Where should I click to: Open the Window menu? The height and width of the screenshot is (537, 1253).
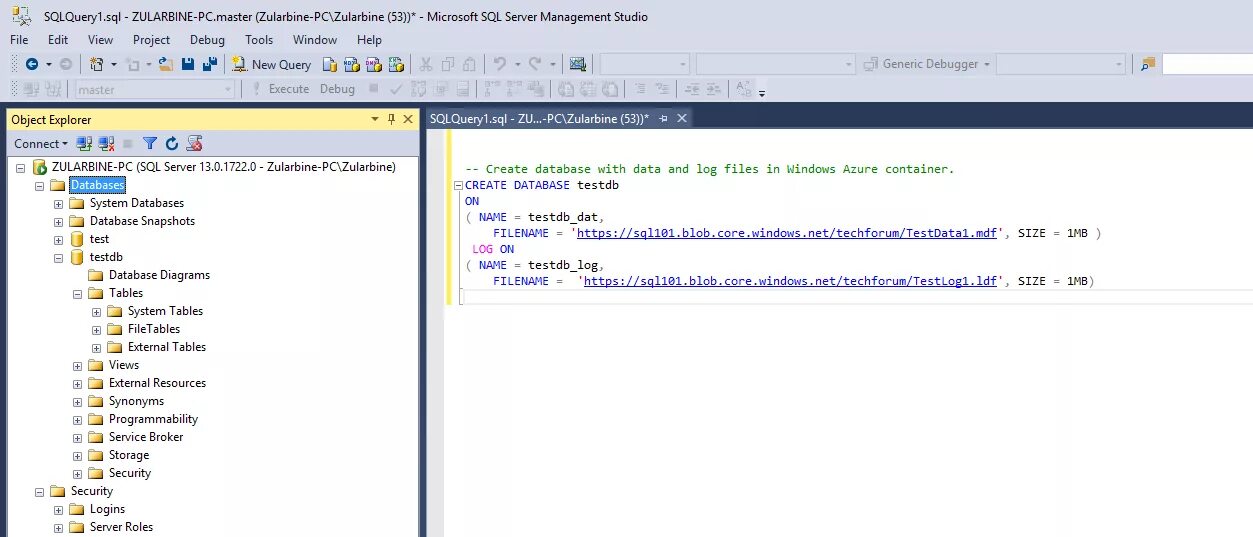[x=315, y=40]
